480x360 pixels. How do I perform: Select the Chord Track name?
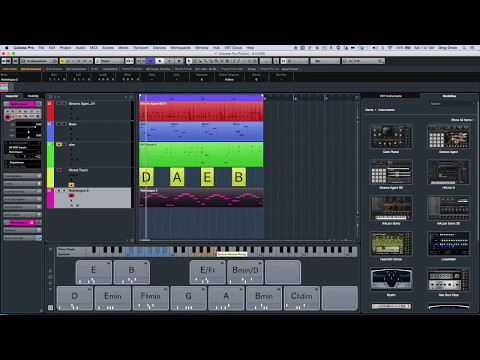pyautogui.click(x=78, y=170)
